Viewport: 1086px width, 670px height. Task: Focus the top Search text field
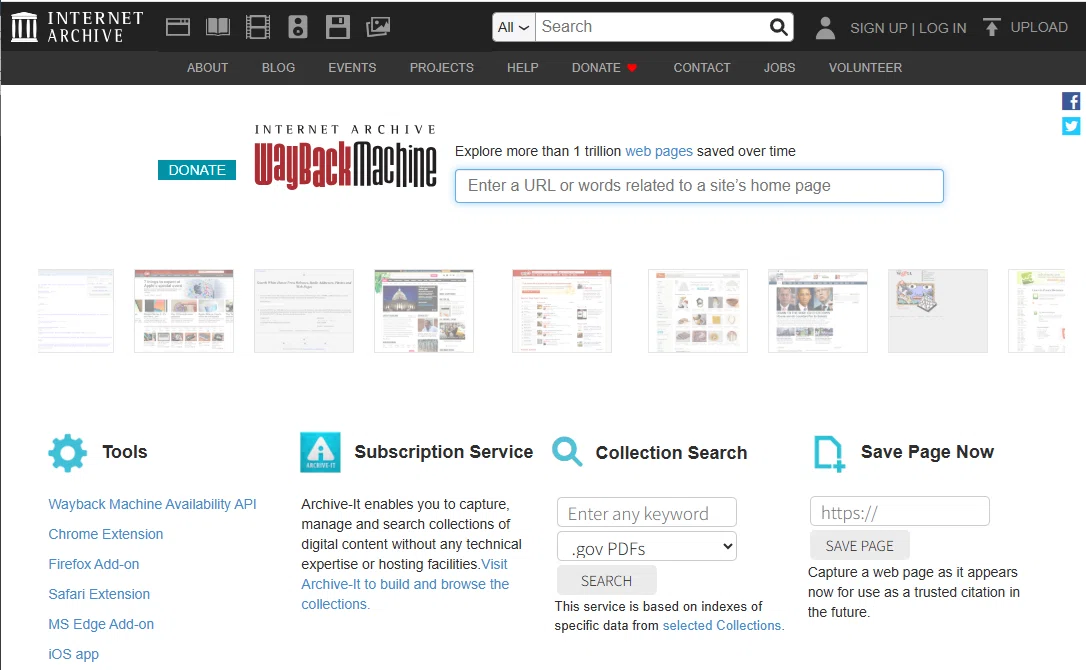pos(651,27)
